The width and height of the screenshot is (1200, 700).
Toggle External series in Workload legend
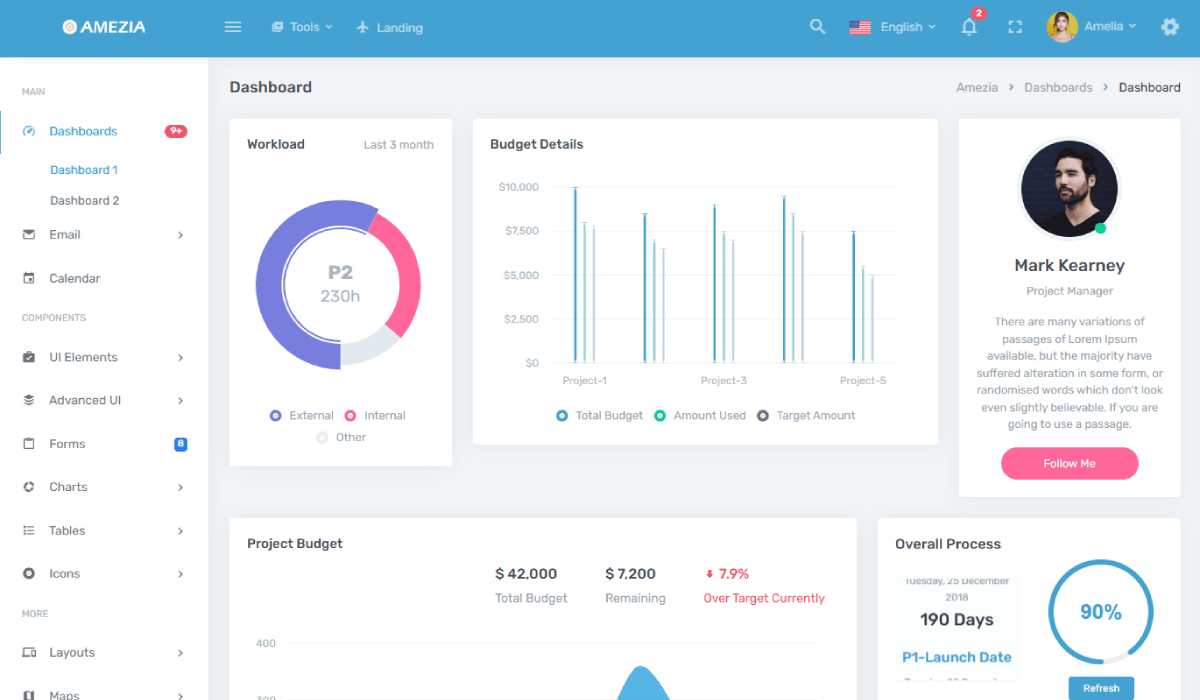pyautogui.click(x=302, y=415)
